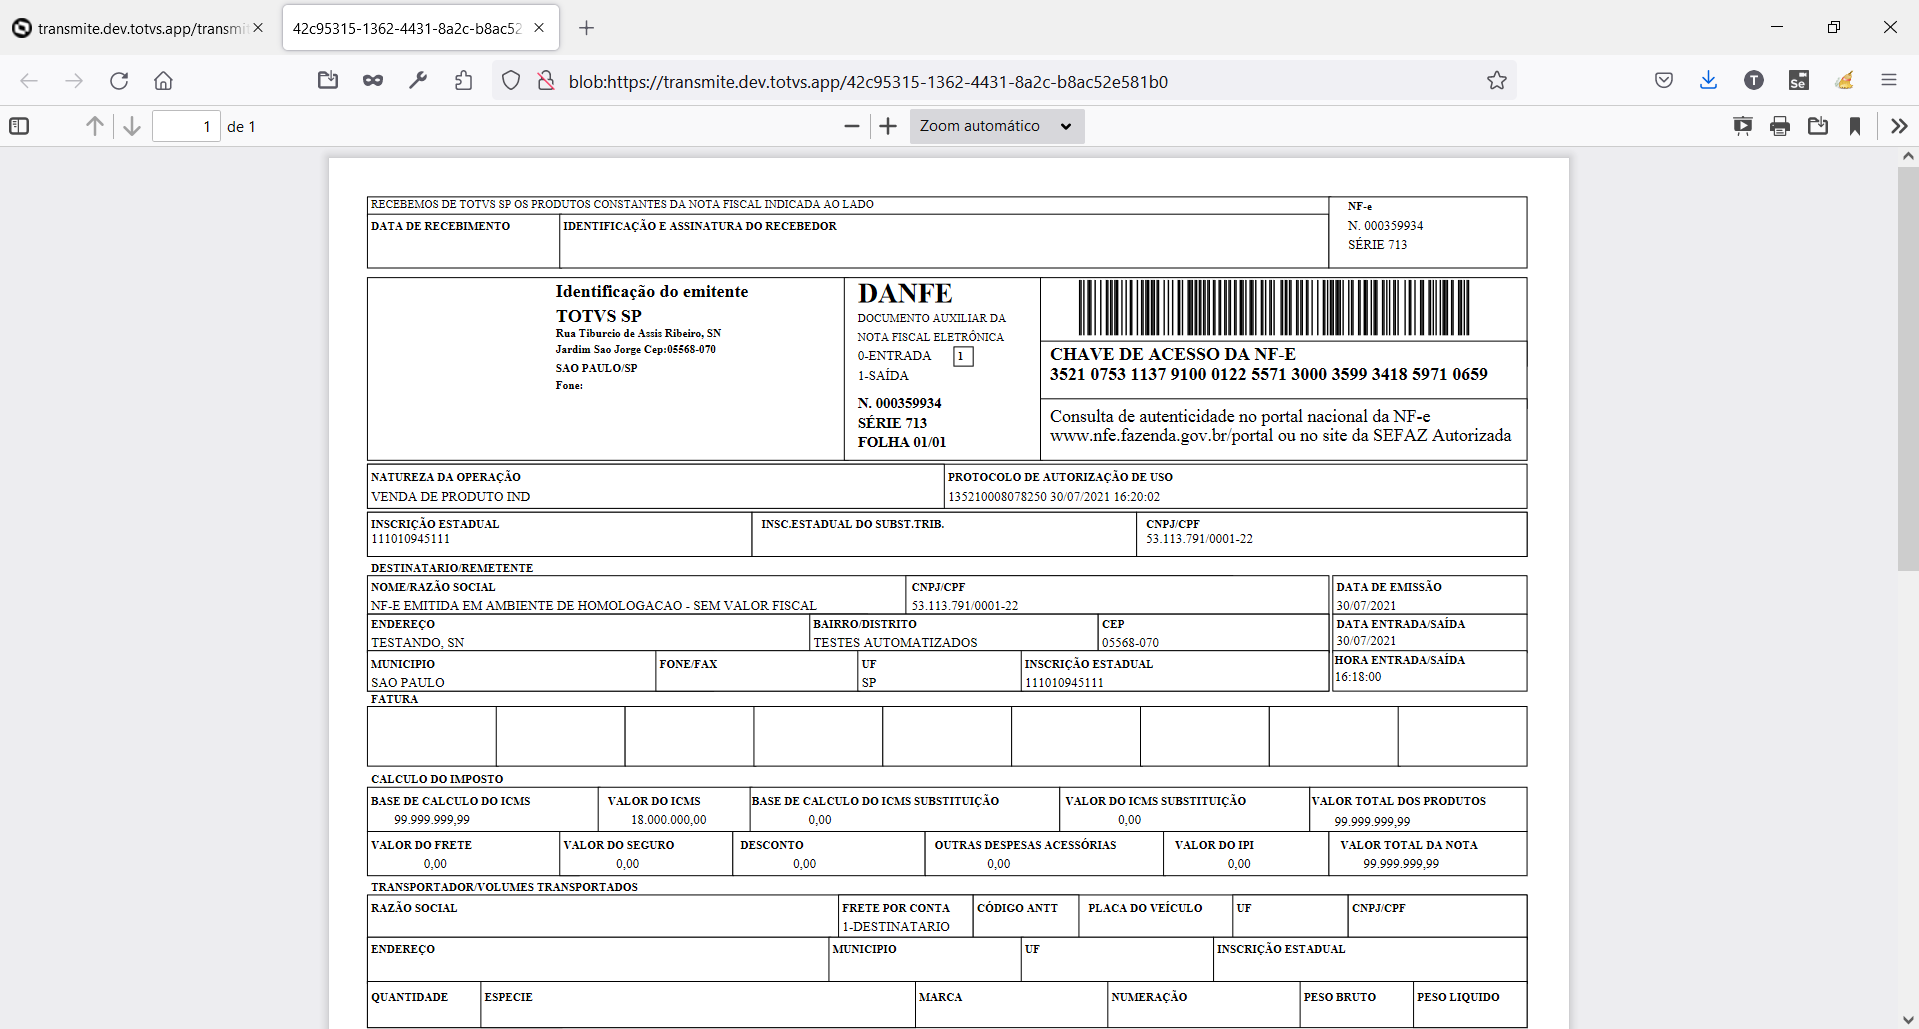Save page to Pocket
The width and height of the screenshot is (1919, 1029).
coord(1664,81)
